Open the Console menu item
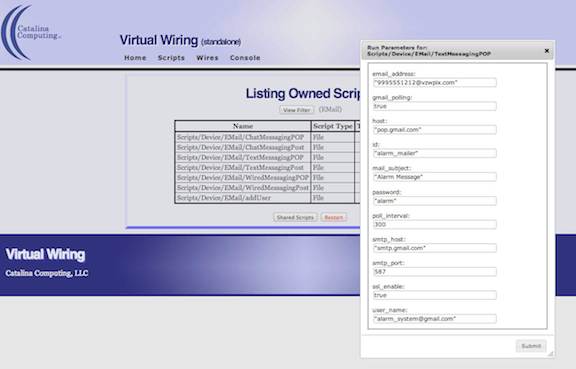This screenshot has width=576, height=369. 245,58
